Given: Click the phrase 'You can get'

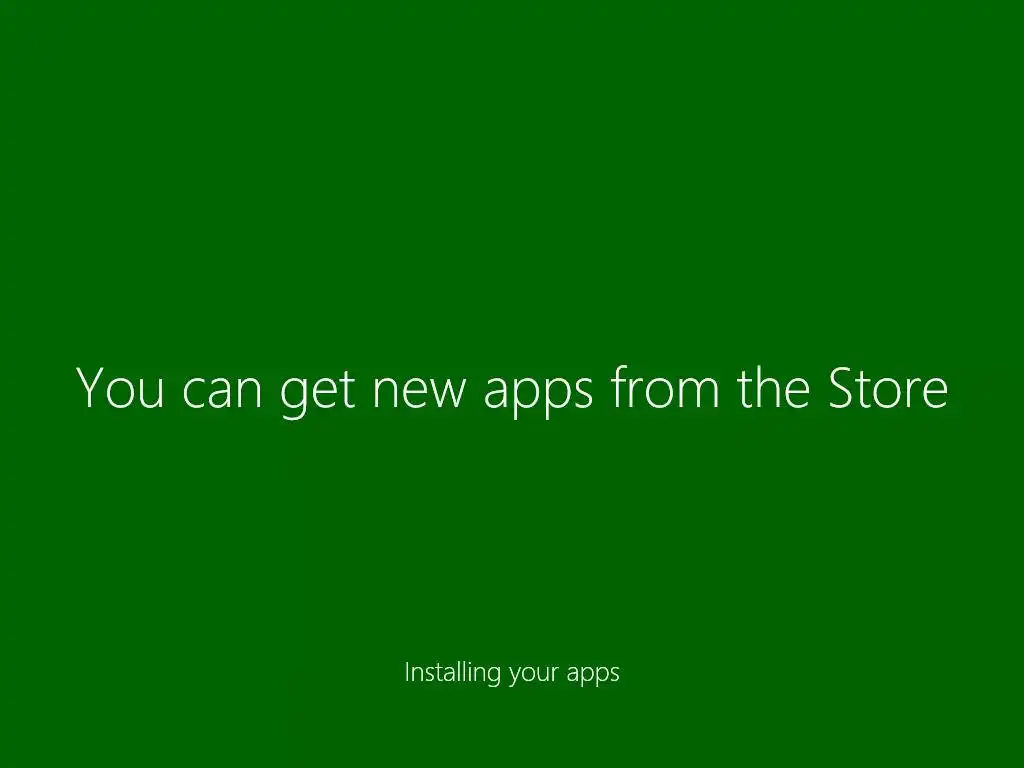Looking at the screenshot, I should [216, 392].
